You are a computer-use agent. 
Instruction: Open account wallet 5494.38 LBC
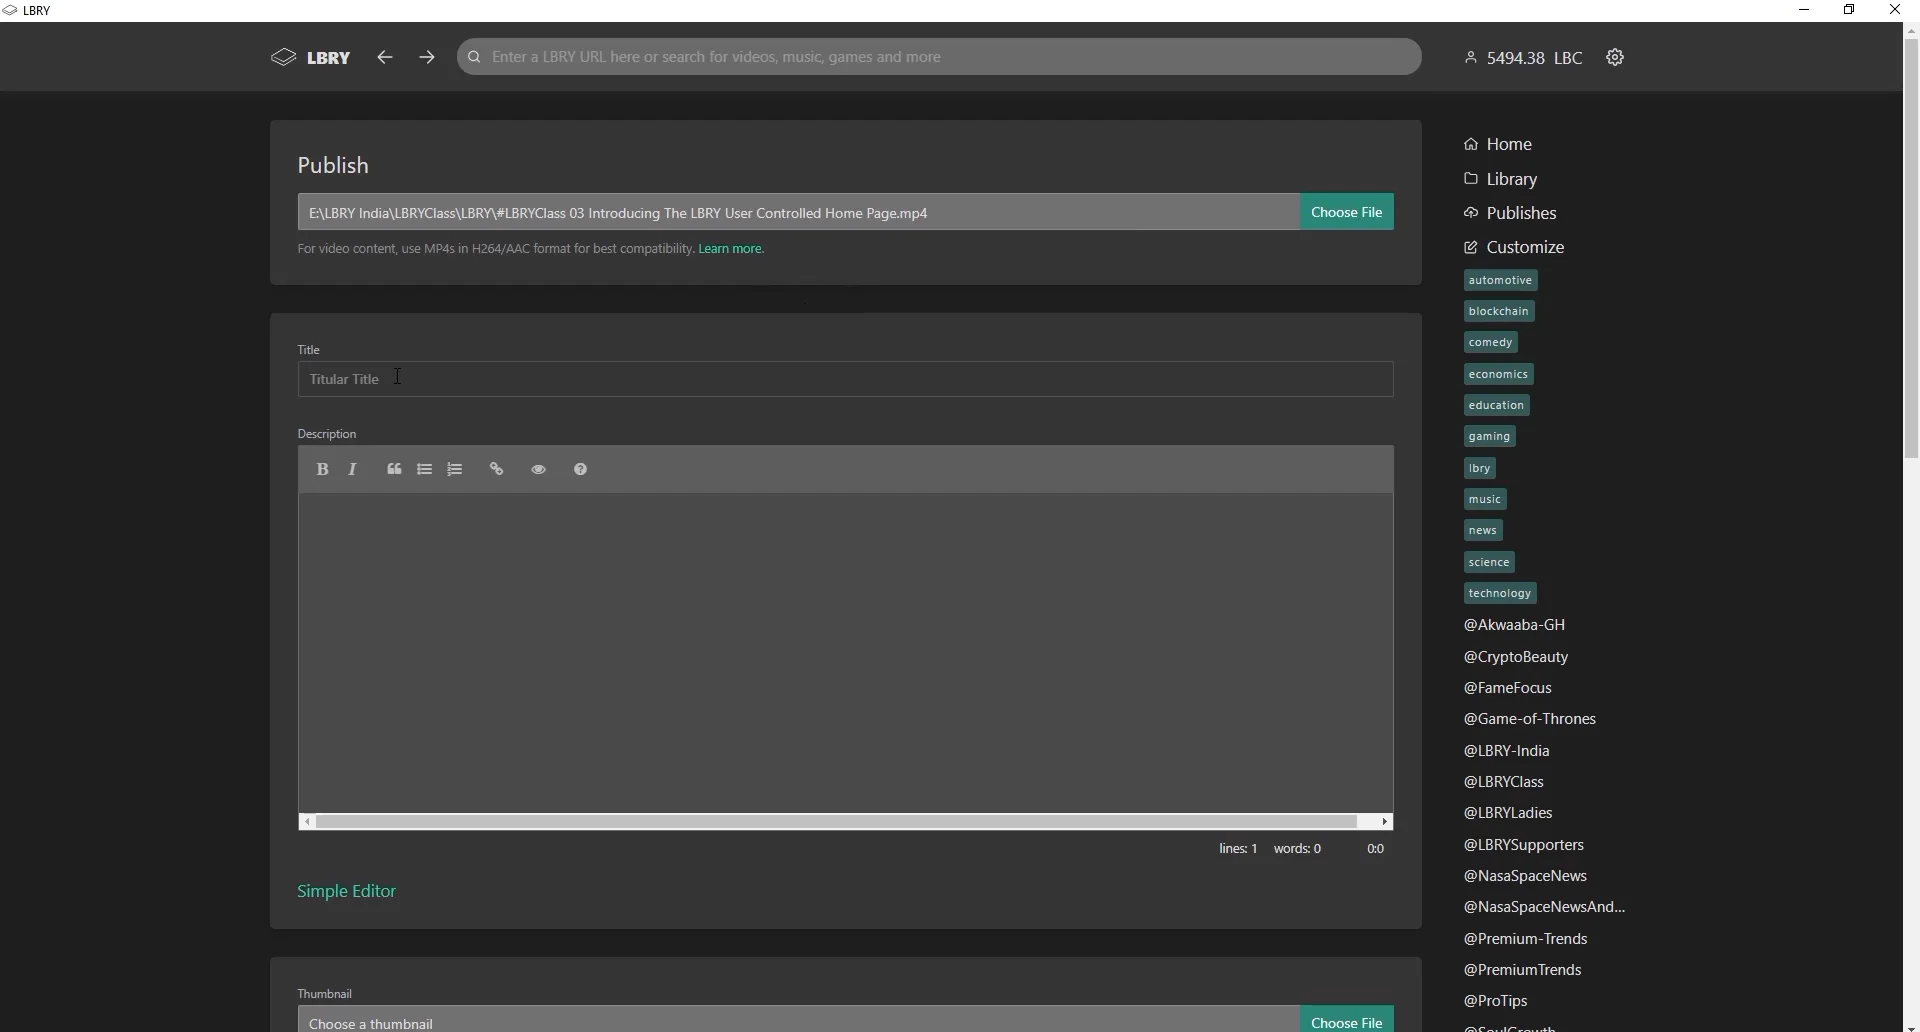point(1524,58)
